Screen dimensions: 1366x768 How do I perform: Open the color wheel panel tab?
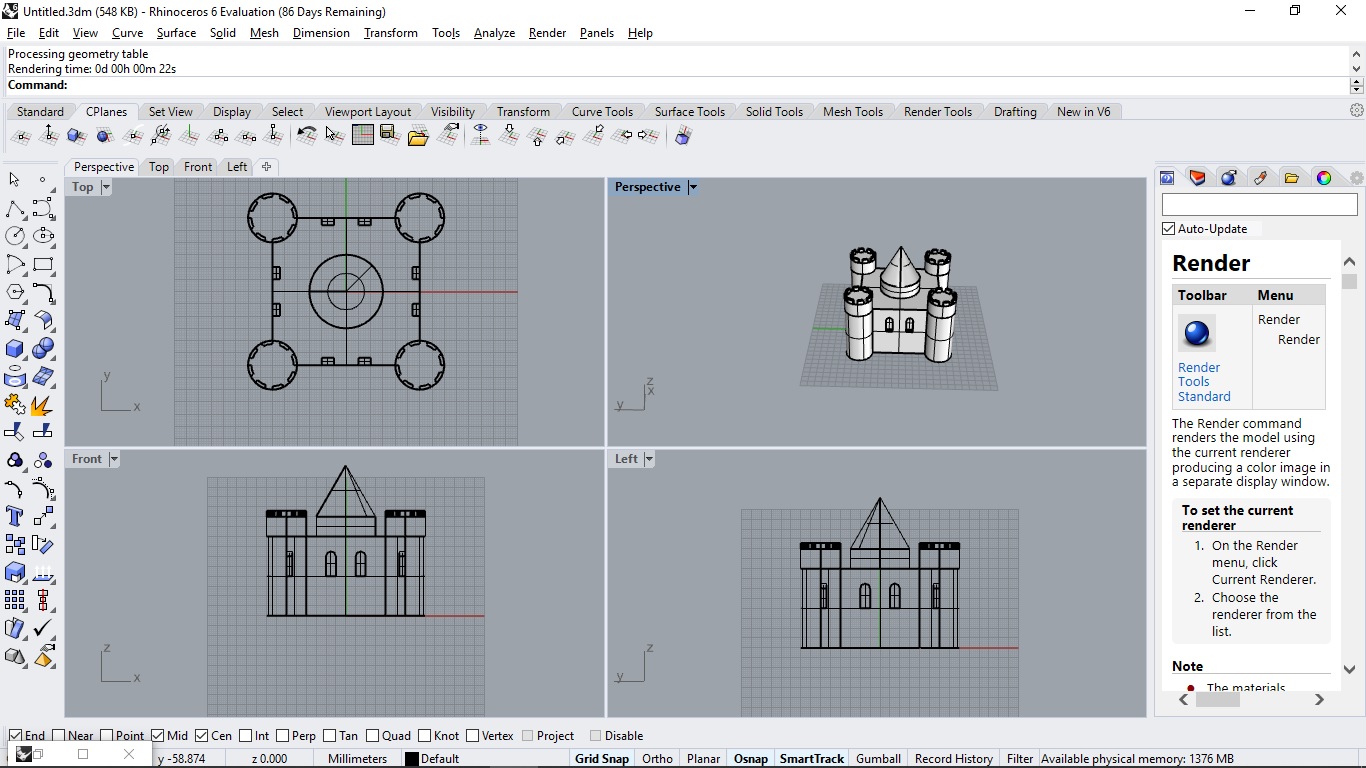(x=1323, y=178)
